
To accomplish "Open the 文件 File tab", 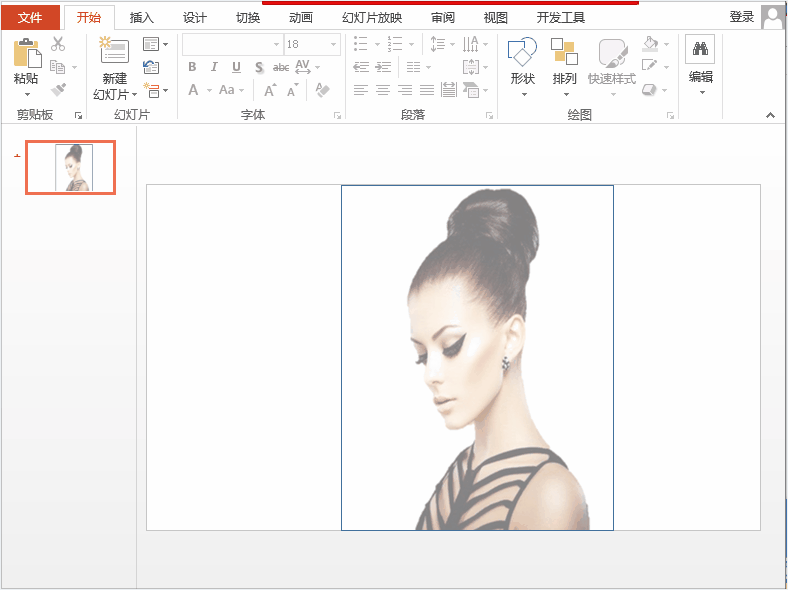I will coord(30,18).
